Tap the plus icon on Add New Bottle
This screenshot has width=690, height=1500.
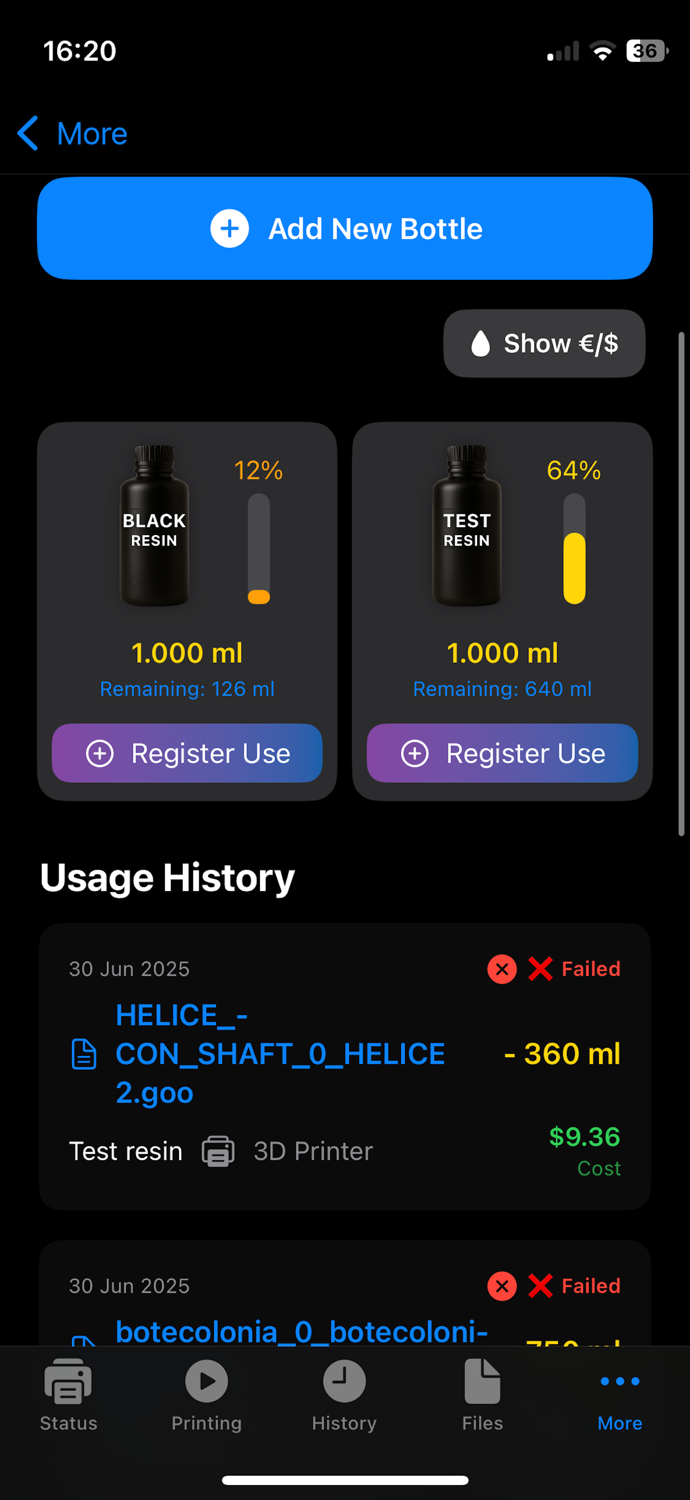pos(229,229)
